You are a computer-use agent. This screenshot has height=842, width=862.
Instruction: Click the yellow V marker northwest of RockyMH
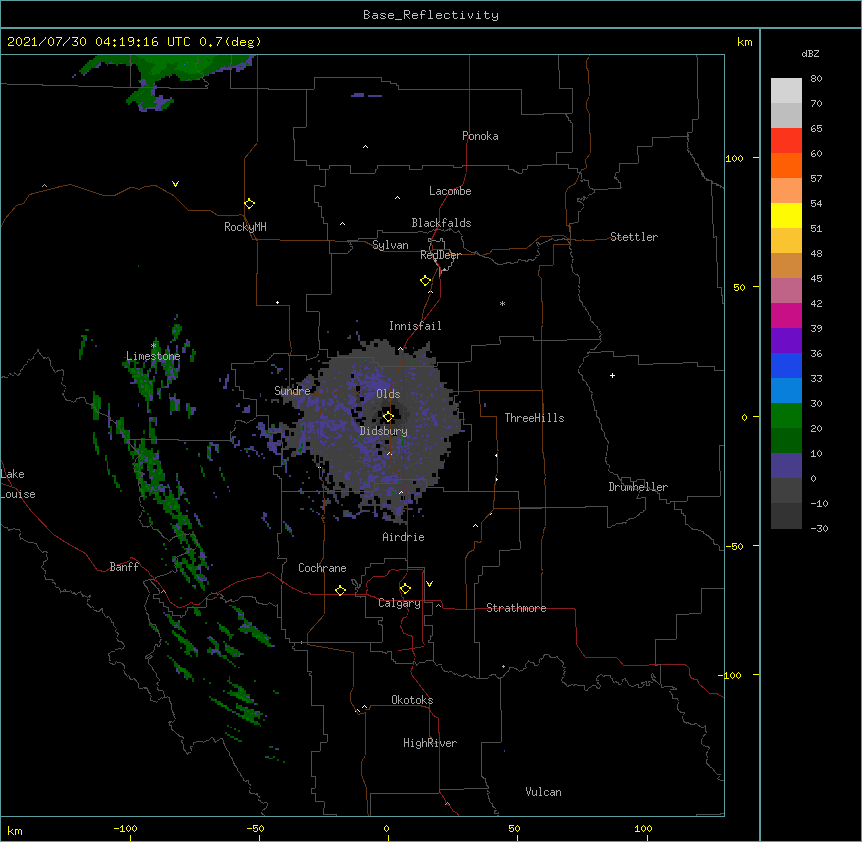[175, 184]
